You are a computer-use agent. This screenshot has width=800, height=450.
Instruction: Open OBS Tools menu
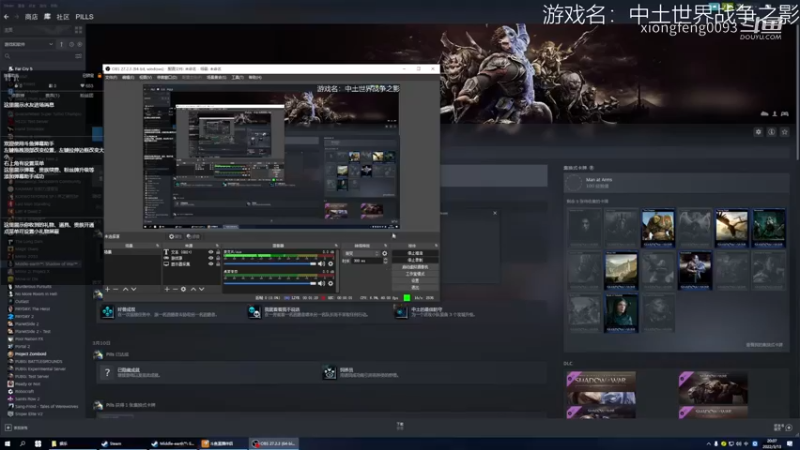pyautogui.click(x=237, y=78)
